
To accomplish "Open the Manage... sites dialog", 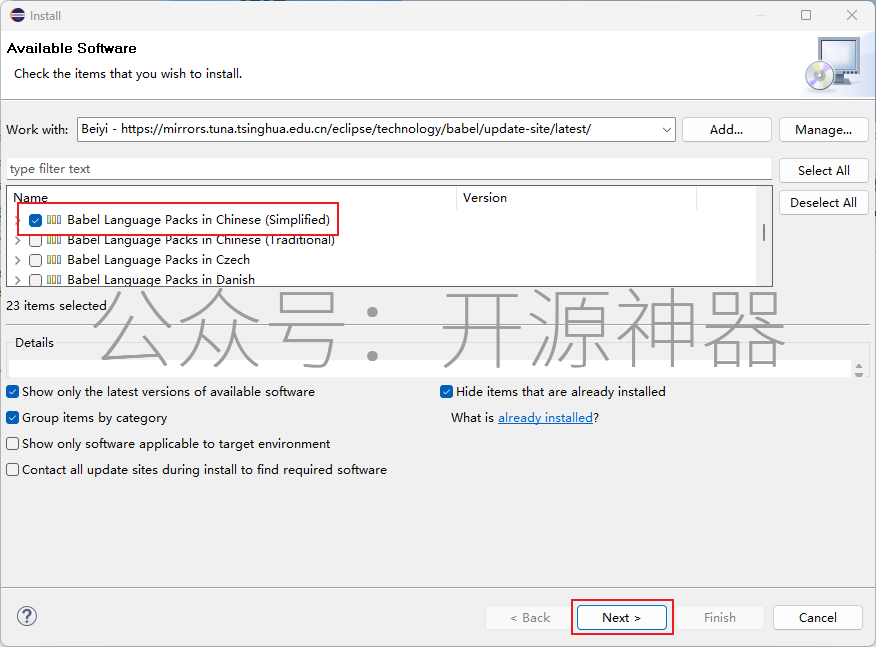I will coord(823,130).
